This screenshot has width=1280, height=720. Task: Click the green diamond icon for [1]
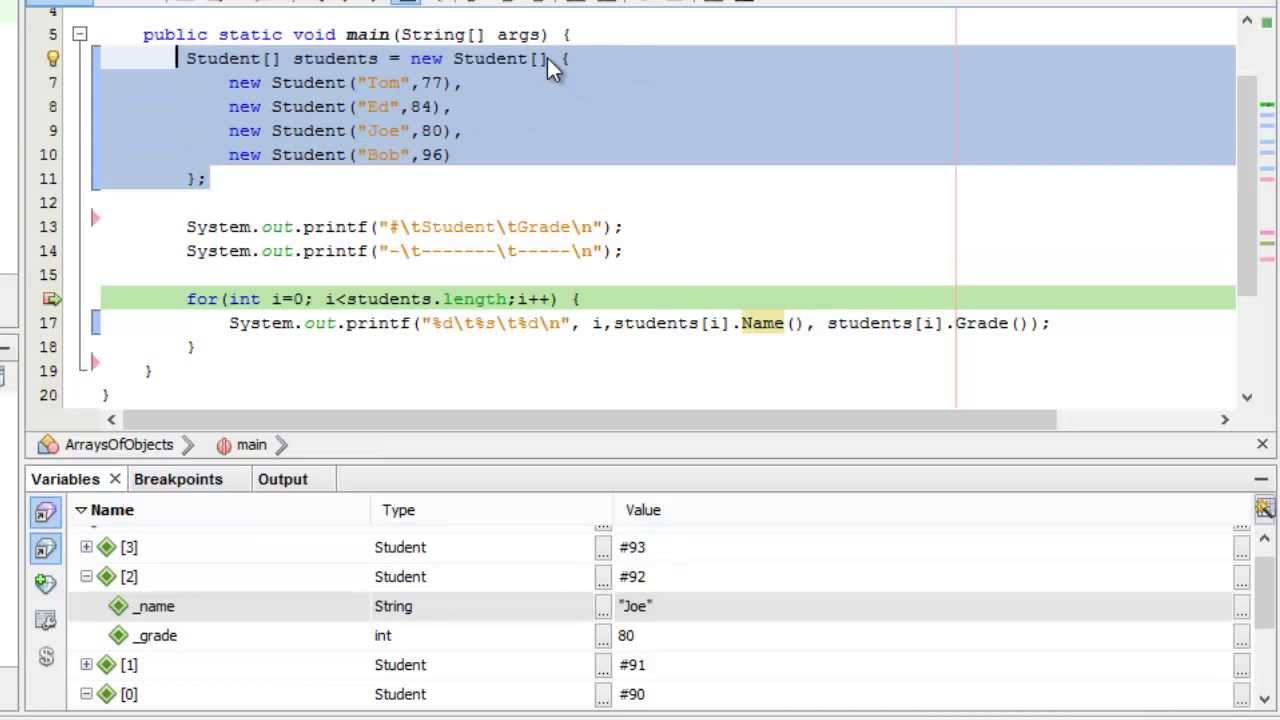107,665
